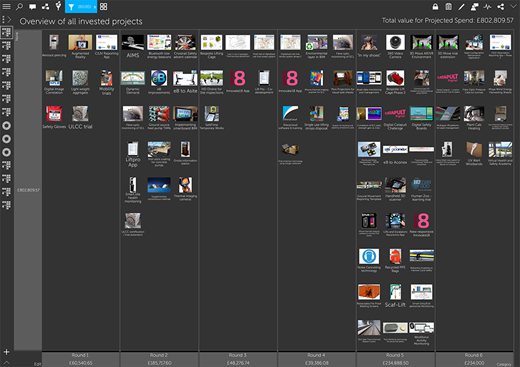Open the Human Zoo learning trial item
520x367 pixels.
(x=422, y=189)
